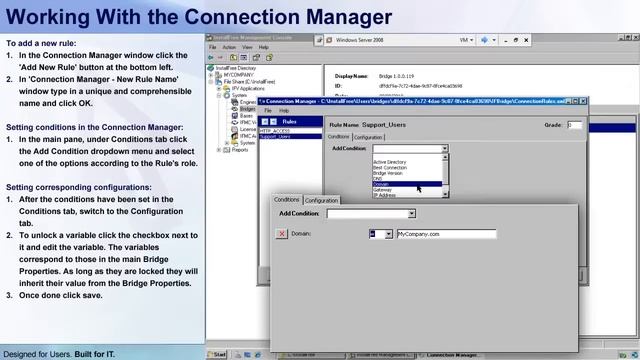The height and width of the screenshot is (360, 640).
Task: Select the Bridges item in the tree
Action: coord(247,109)
